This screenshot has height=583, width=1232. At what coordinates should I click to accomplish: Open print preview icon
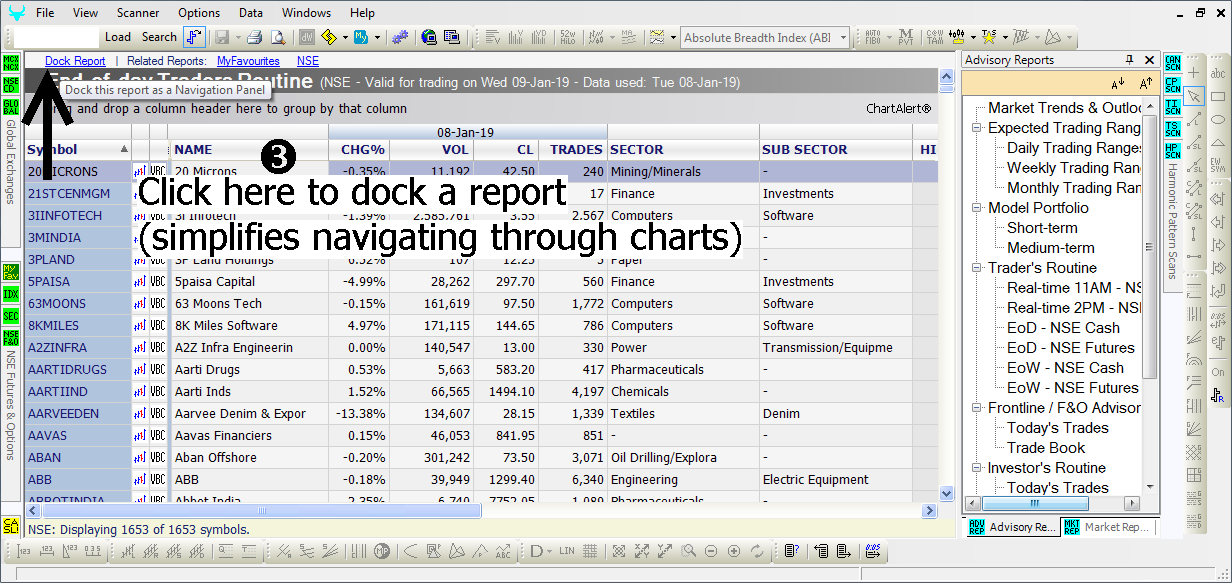click(x=278, y=37)
